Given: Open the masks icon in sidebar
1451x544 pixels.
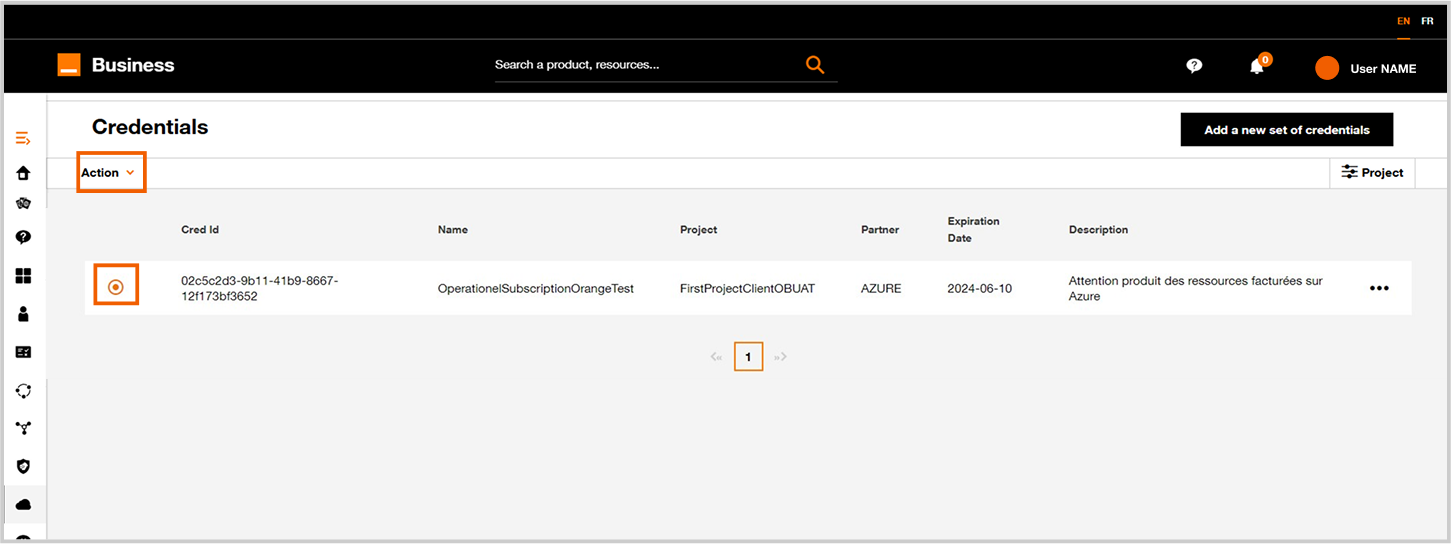Looking at the screenshot, I should click(x=24, y=203).
